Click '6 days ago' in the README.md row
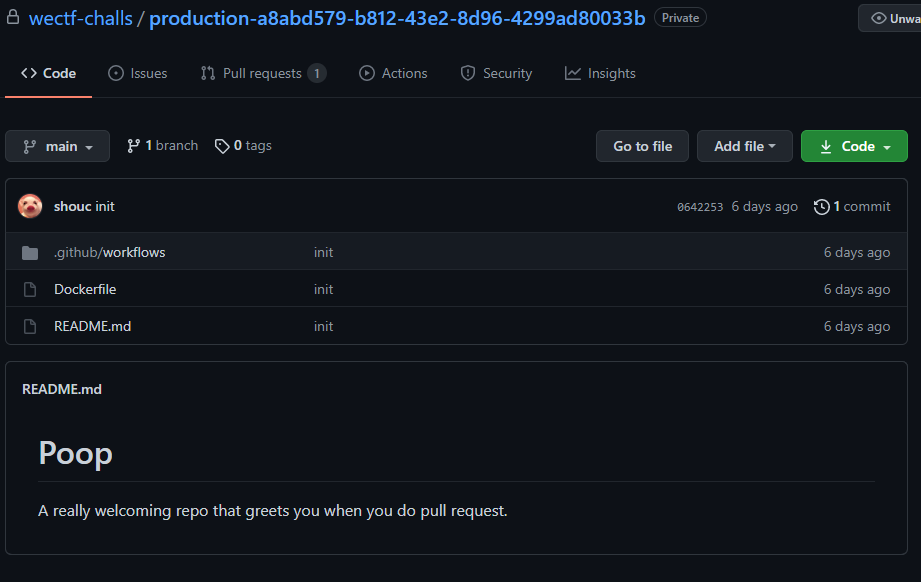Image resolution: width=921 pixels, height=582 pixels. [x=856, y=326]
